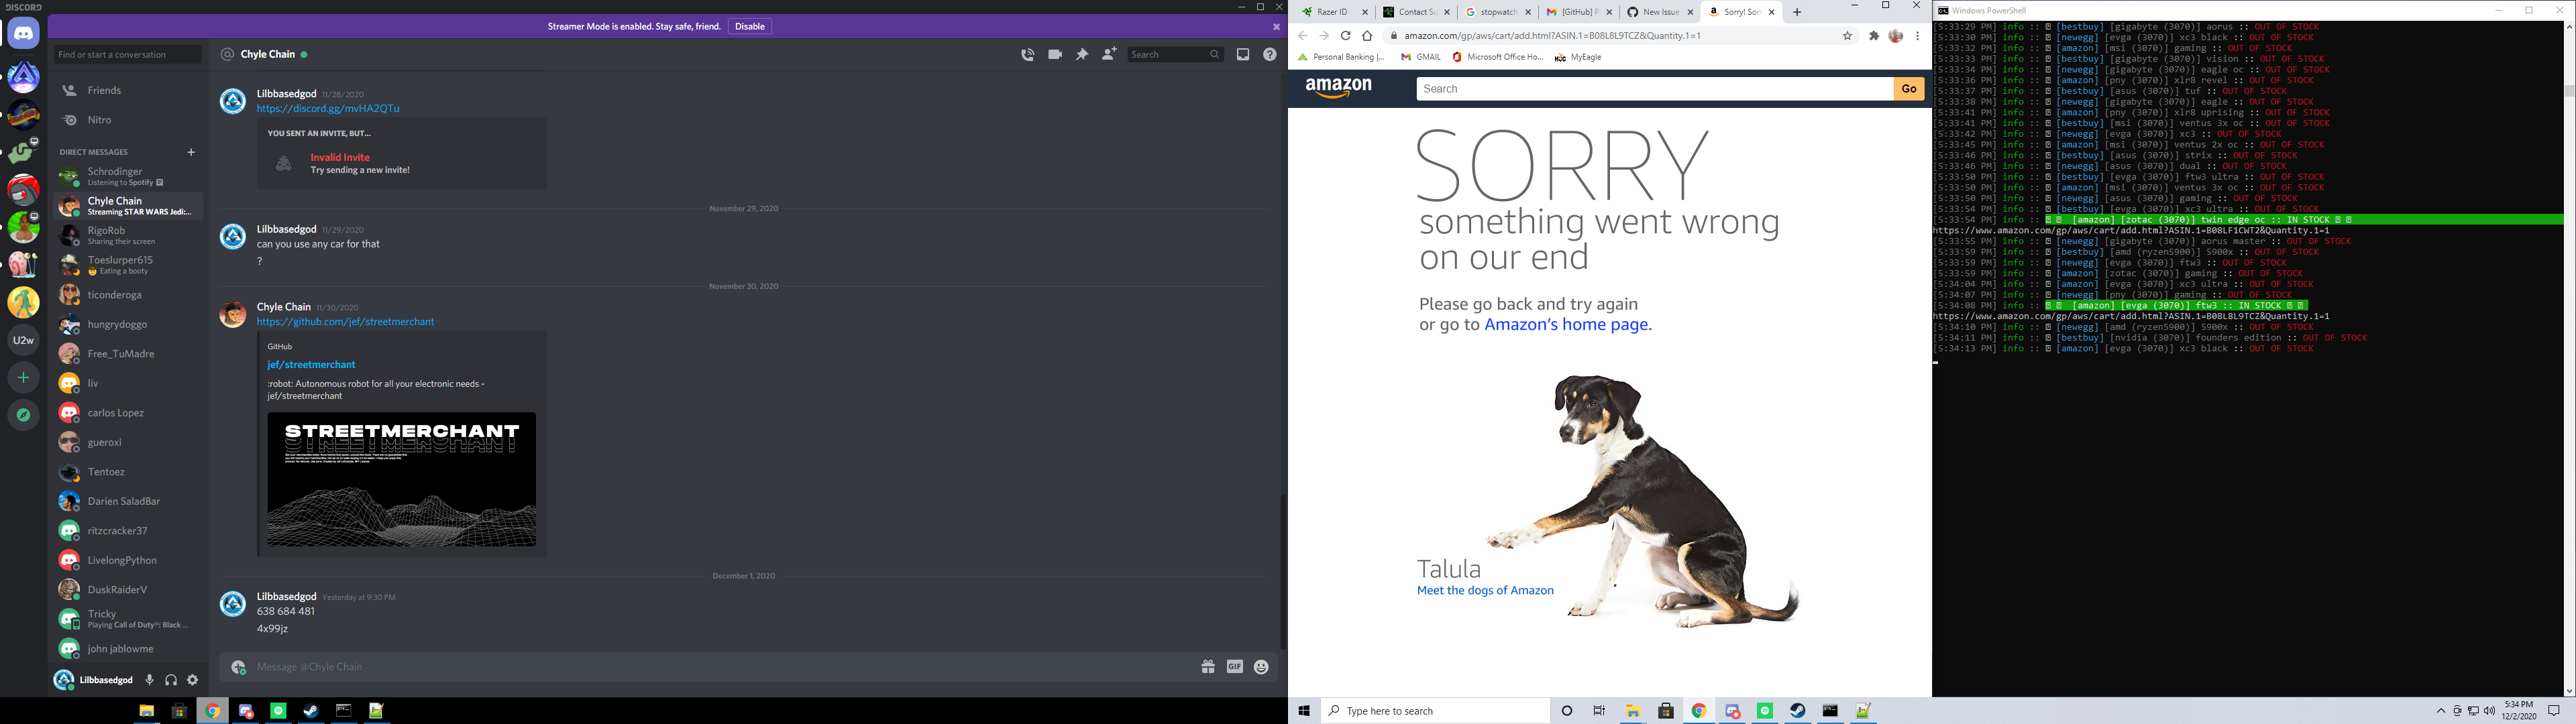Viewport: 2576px width, 724px height.
Task: Start a voice call in Chyle Chain DM
Action: (x=1027, y=54)
